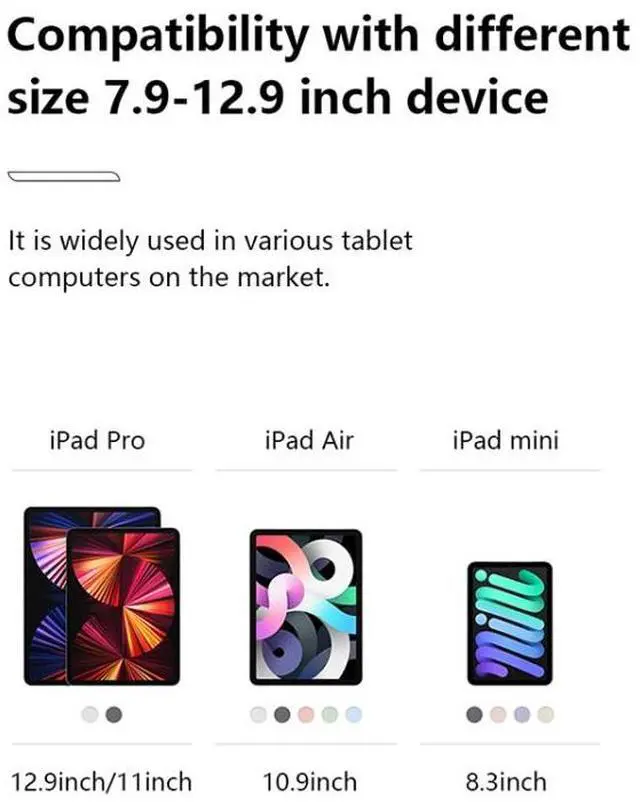Viewport: 640px width, 805px height.
Task: Choose the space gray swatch under iPad Air
Action: (x=282, y=714)
